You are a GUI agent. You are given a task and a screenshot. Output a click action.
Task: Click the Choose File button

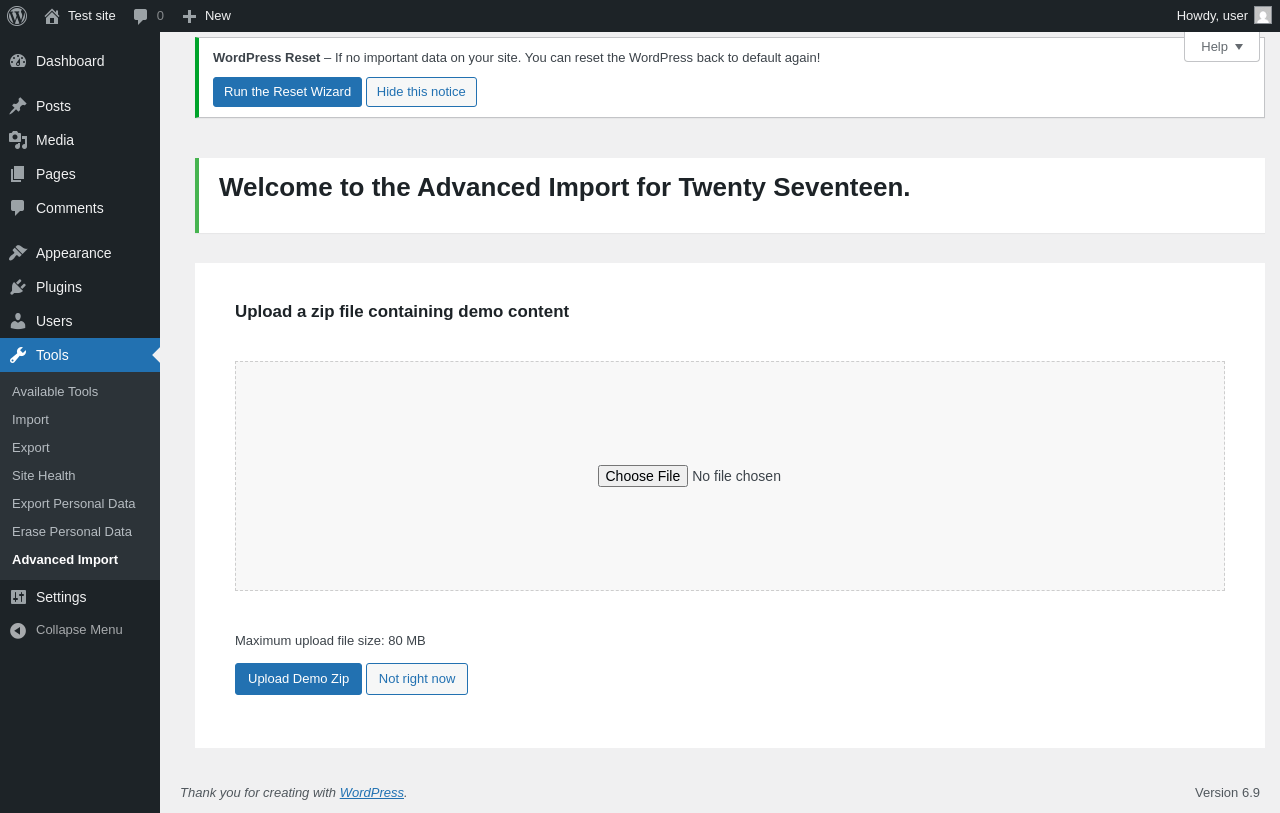pyautogui.click(x=643, y=476)
